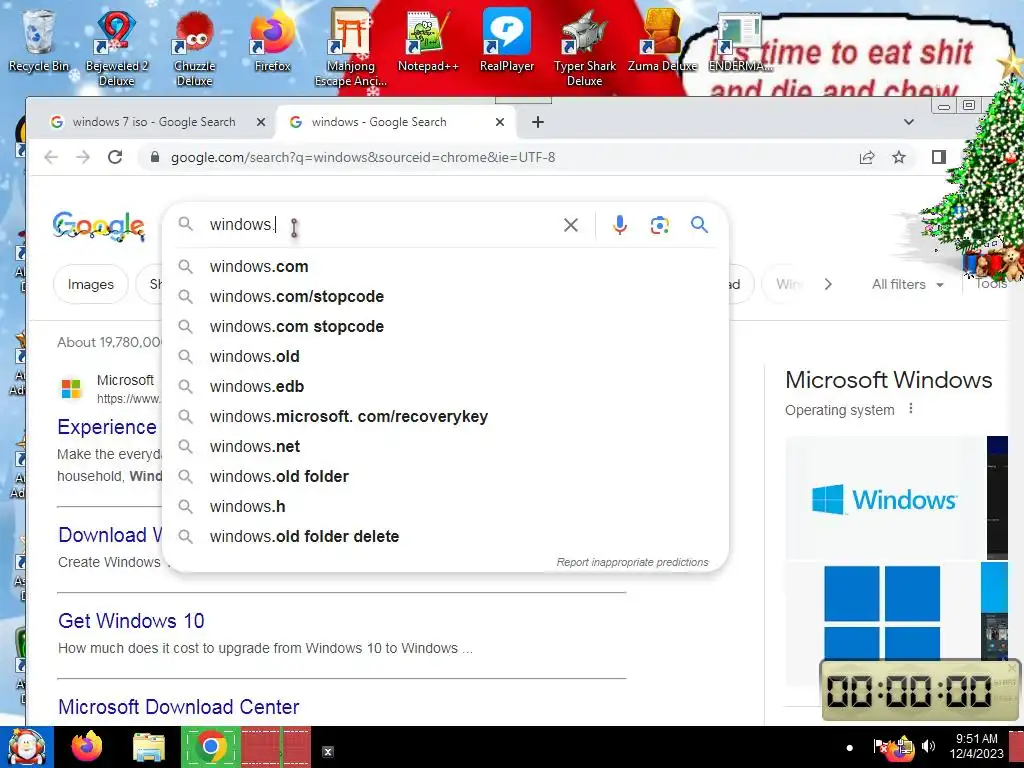Select the 'windows.old folder' suggestion

pyautogui.click(x=445, y=477)
